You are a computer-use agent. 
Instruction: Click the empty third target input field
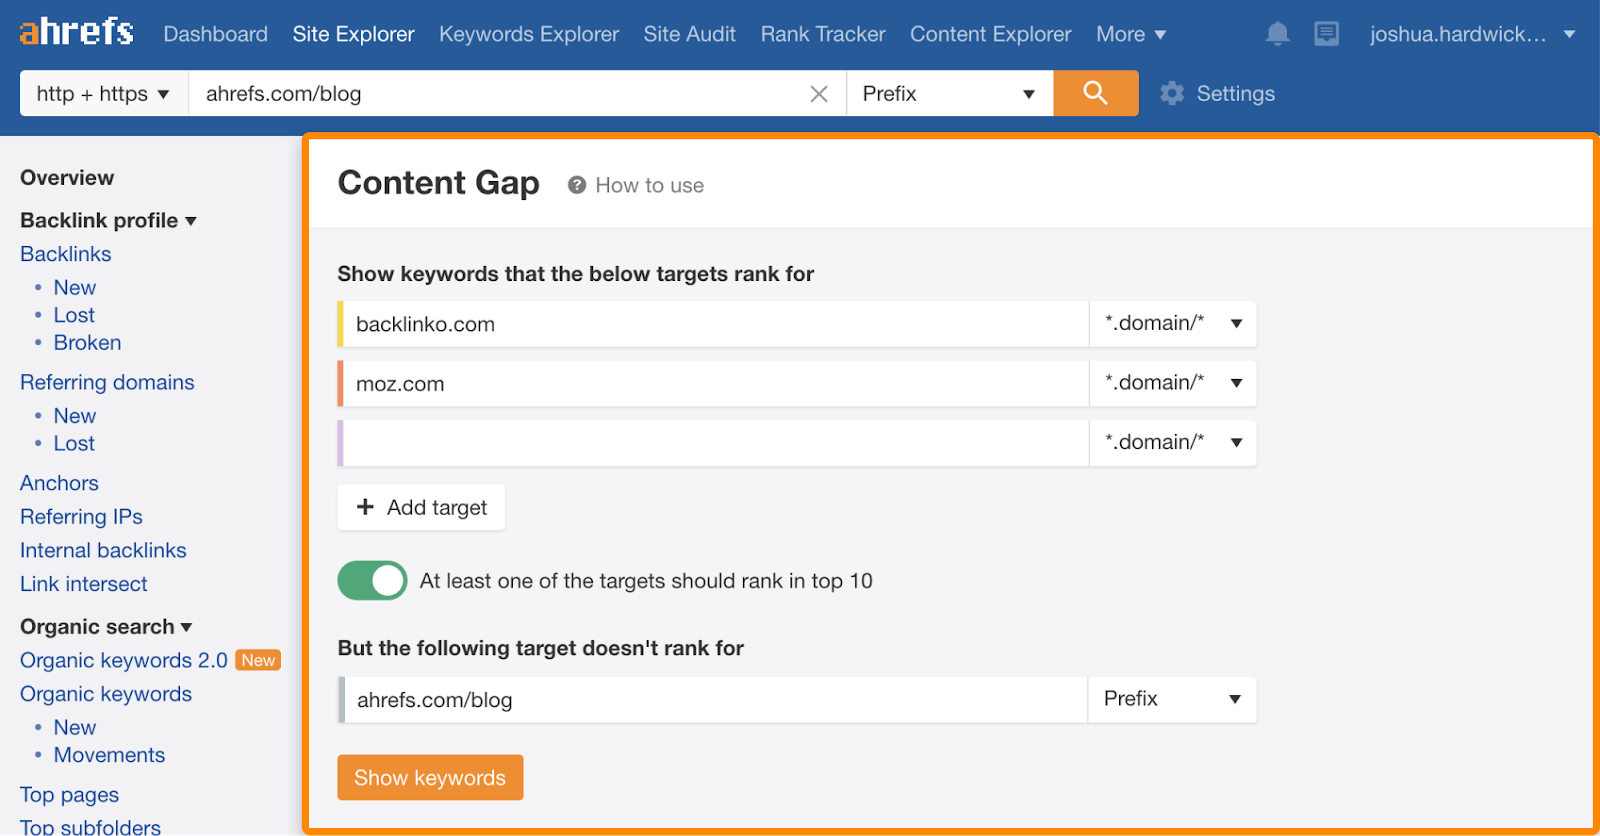tap(714, 443)
